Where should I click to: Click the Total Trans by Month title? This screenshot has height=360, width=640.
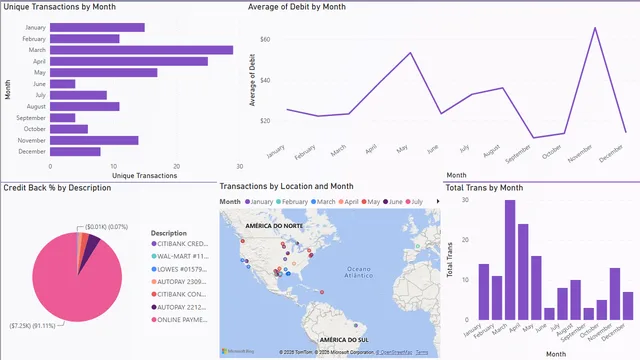(x=484, y=188)
